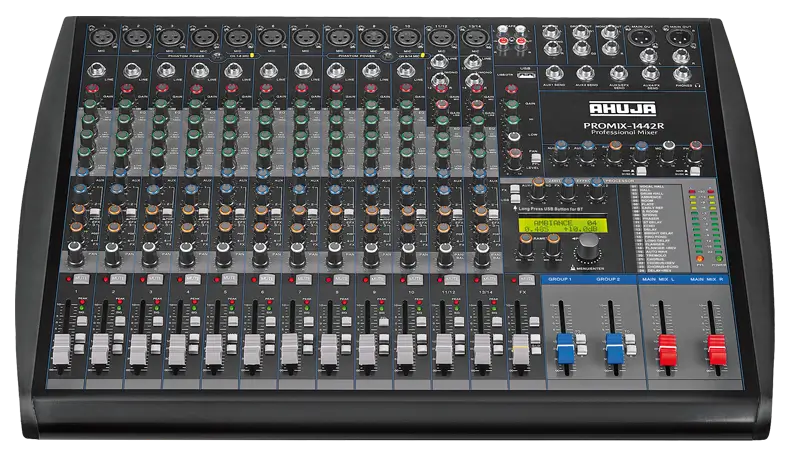Click the channel 6 LINE jack
Screen dimensions: 800x469
tap(268, 70)
